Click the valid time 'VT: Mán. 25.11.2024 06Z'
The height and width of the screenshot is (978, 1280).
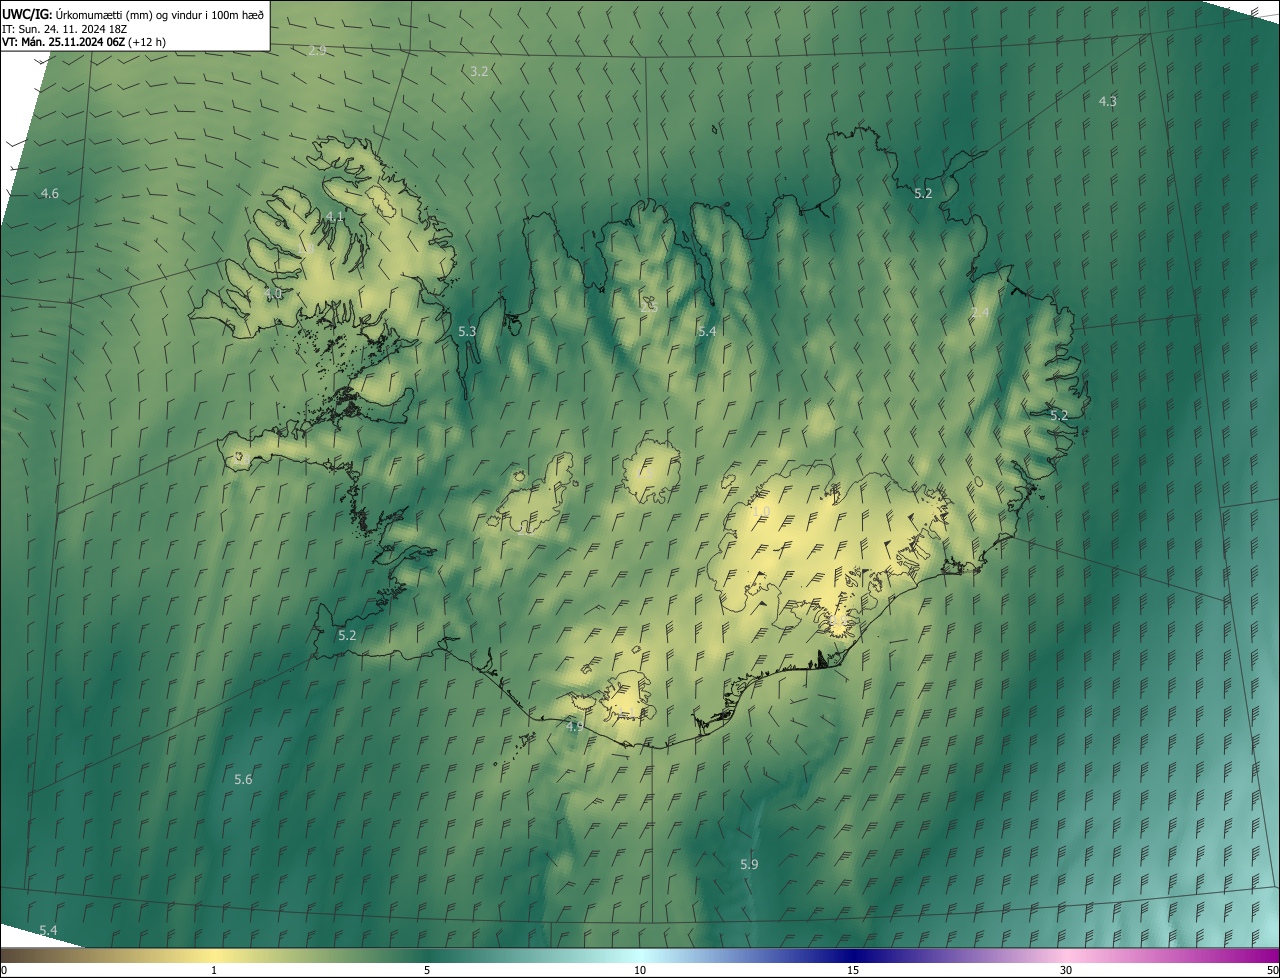tap(64, 42)
